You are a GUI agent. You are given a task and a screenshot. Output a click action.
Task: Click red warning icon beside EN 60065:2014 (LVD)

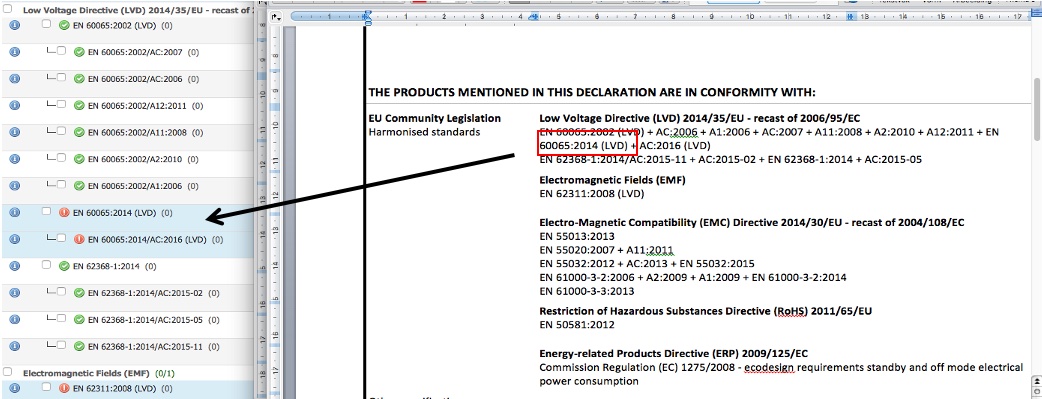pos(64,213)
